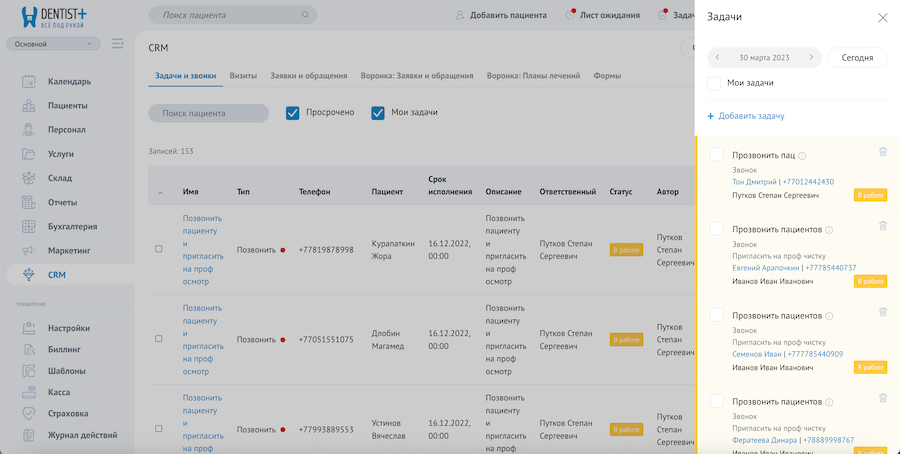Select the Курапаткин Жора row checkbox

(158, 249)
